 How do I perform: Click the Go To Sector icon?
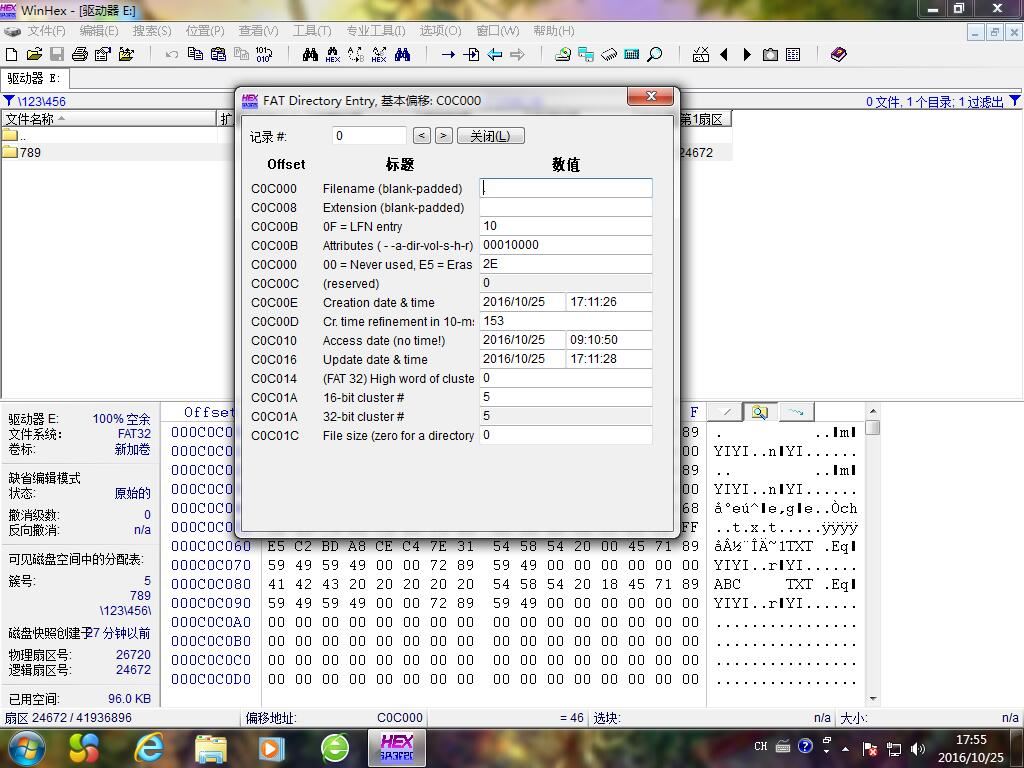pyautogui.click(x=471, y=55)
